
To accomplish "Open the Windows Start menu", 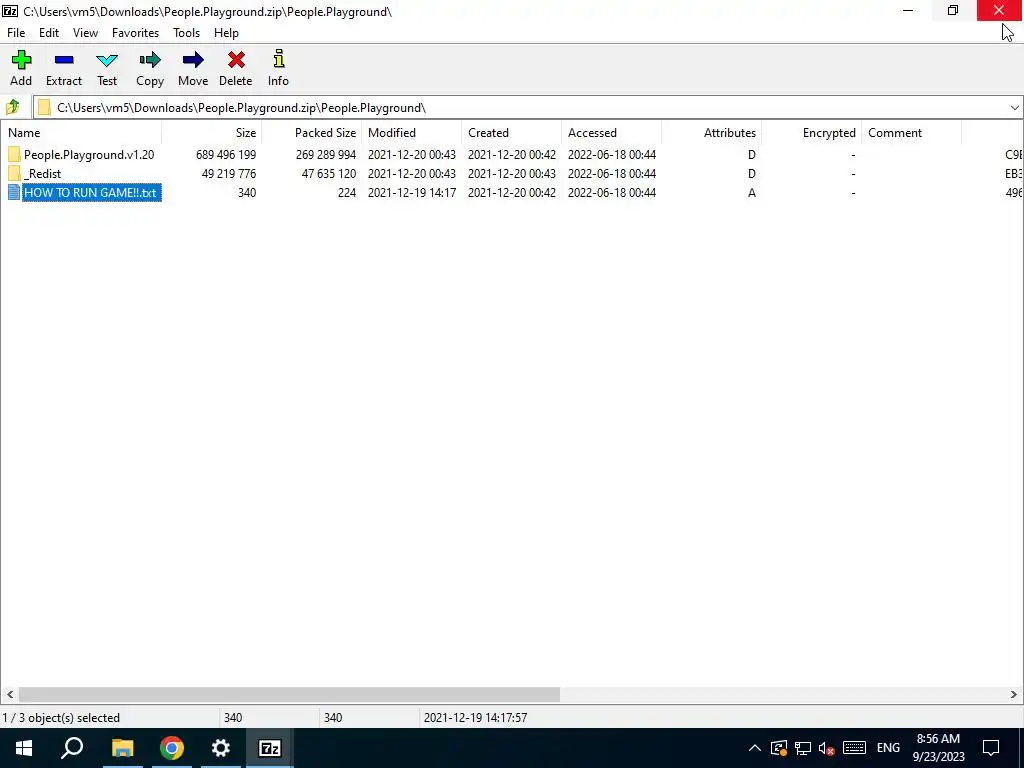I will point(24,748).
